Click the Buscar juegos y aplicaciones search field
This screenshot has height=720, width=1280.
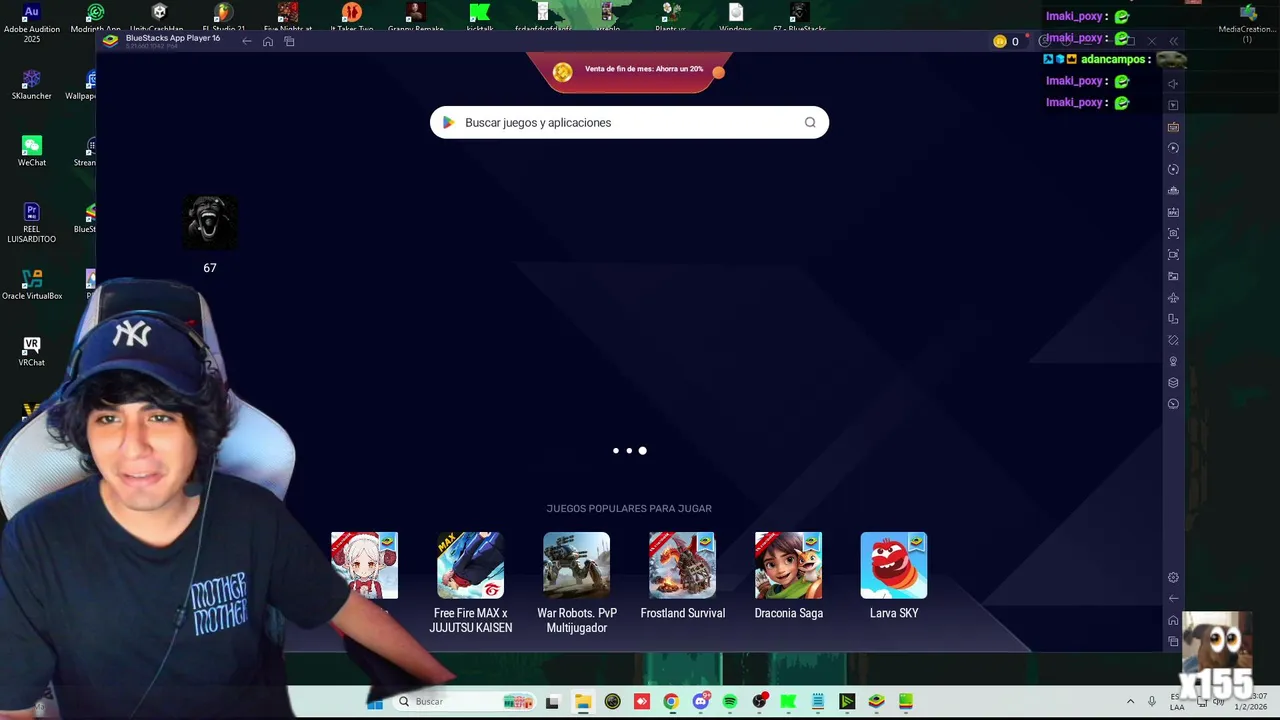pos(629,122)
